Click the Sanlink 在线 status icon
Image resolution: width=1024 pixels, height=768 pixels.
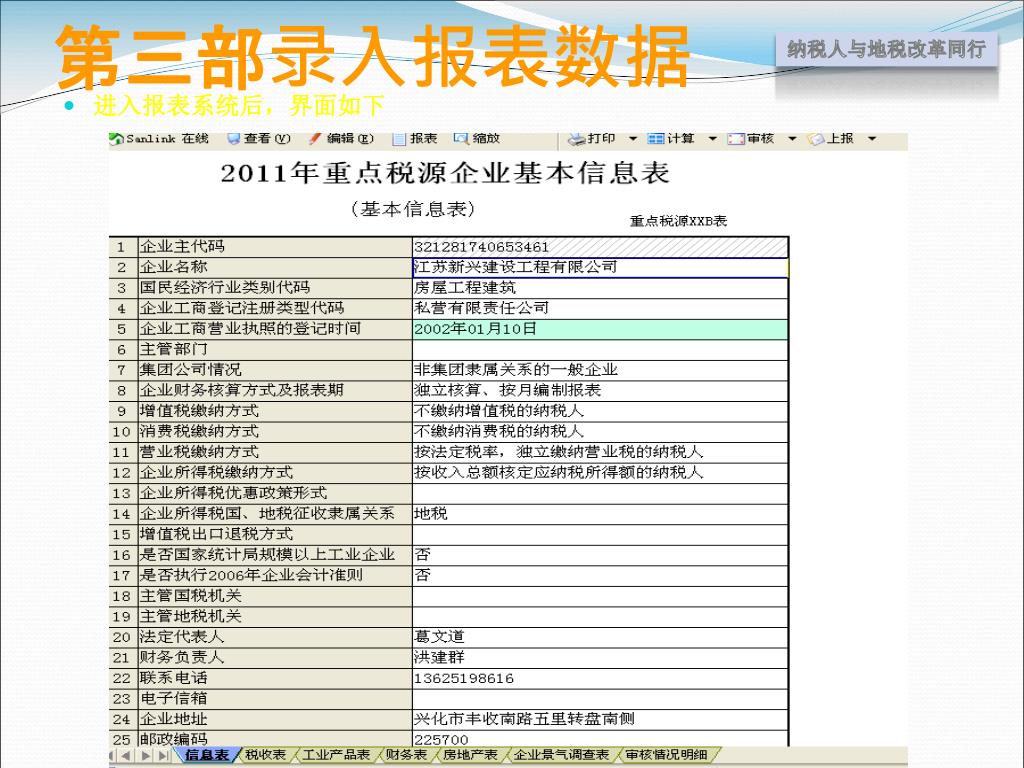click(x=117, y=138)
